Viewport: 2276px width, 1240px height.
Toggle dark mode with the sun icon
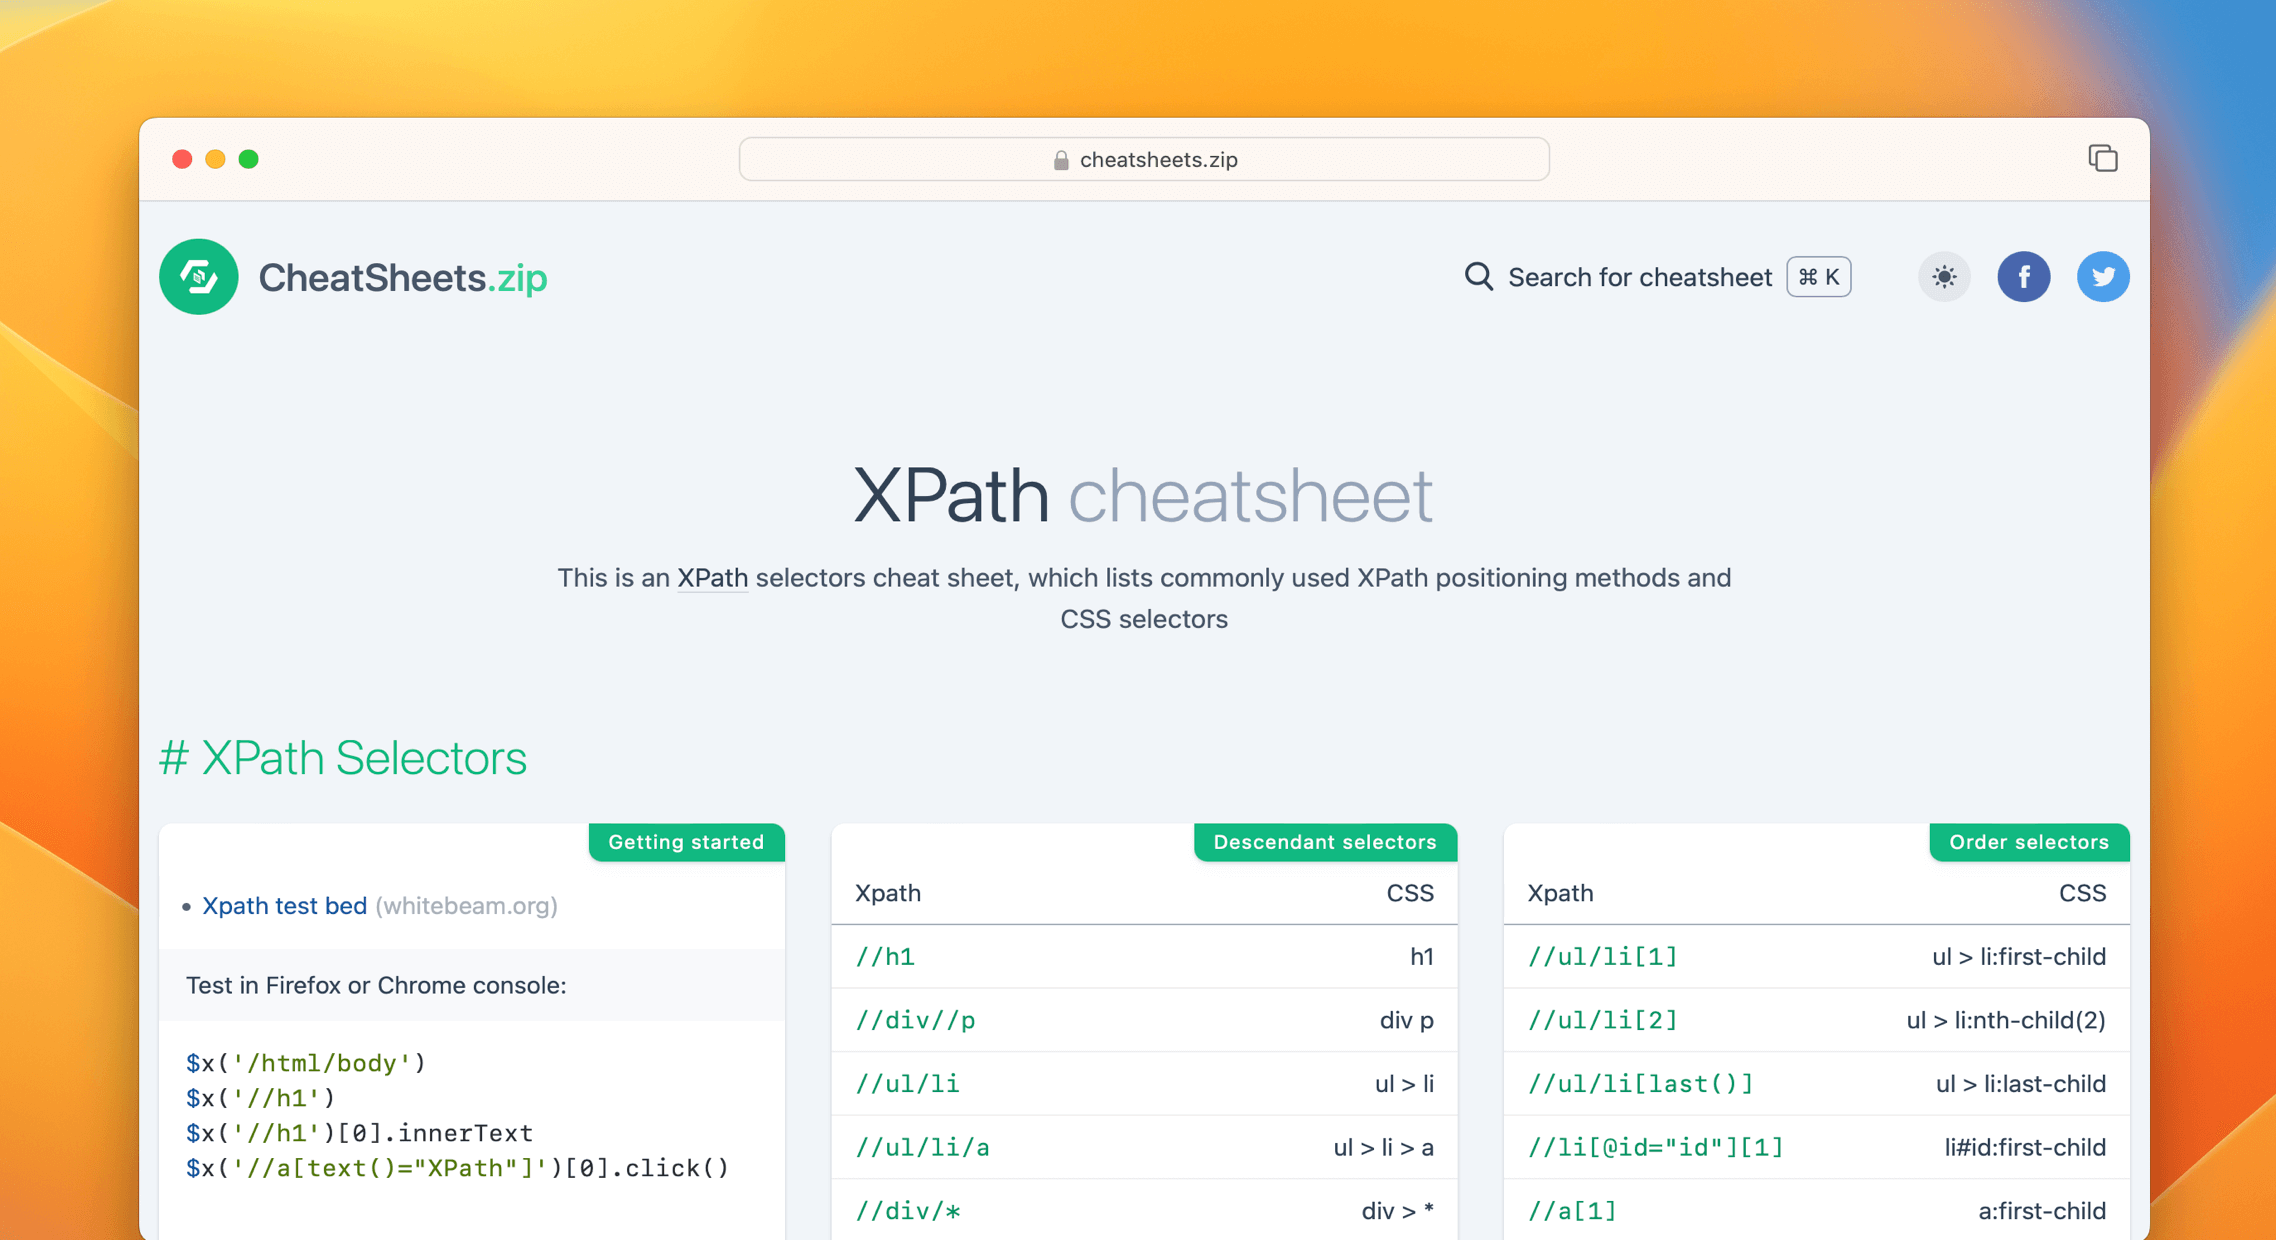coord(1943,277)
